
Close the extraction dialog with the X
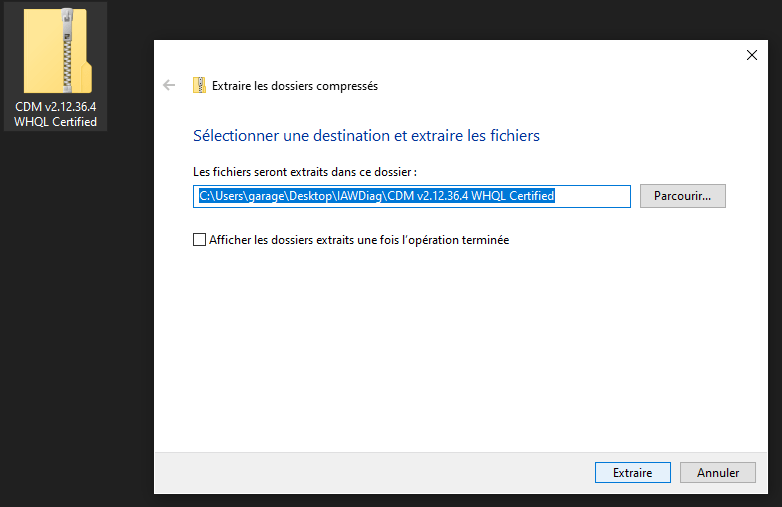pos(752,55)
